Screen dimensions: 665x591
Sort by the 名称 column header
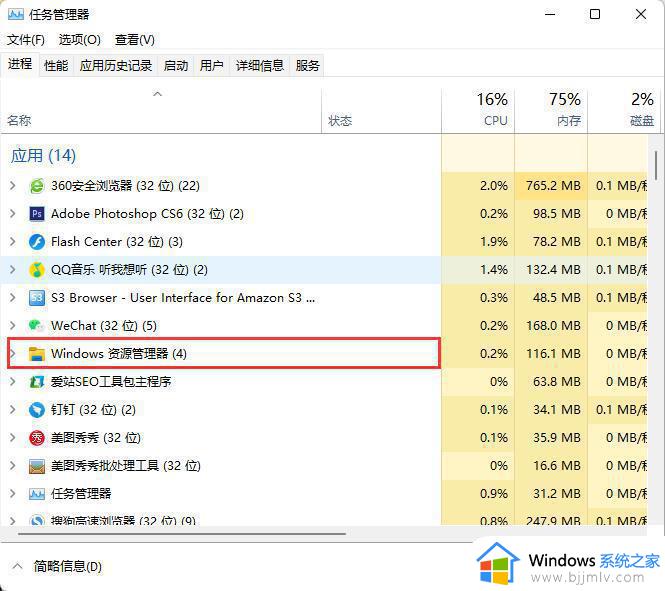coord(161,111)
